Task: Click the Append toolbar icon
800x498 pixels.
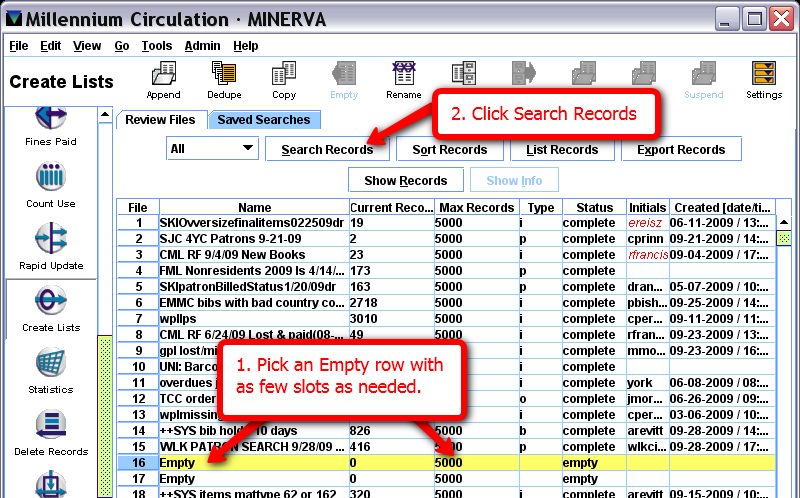Action: [163, 79]
